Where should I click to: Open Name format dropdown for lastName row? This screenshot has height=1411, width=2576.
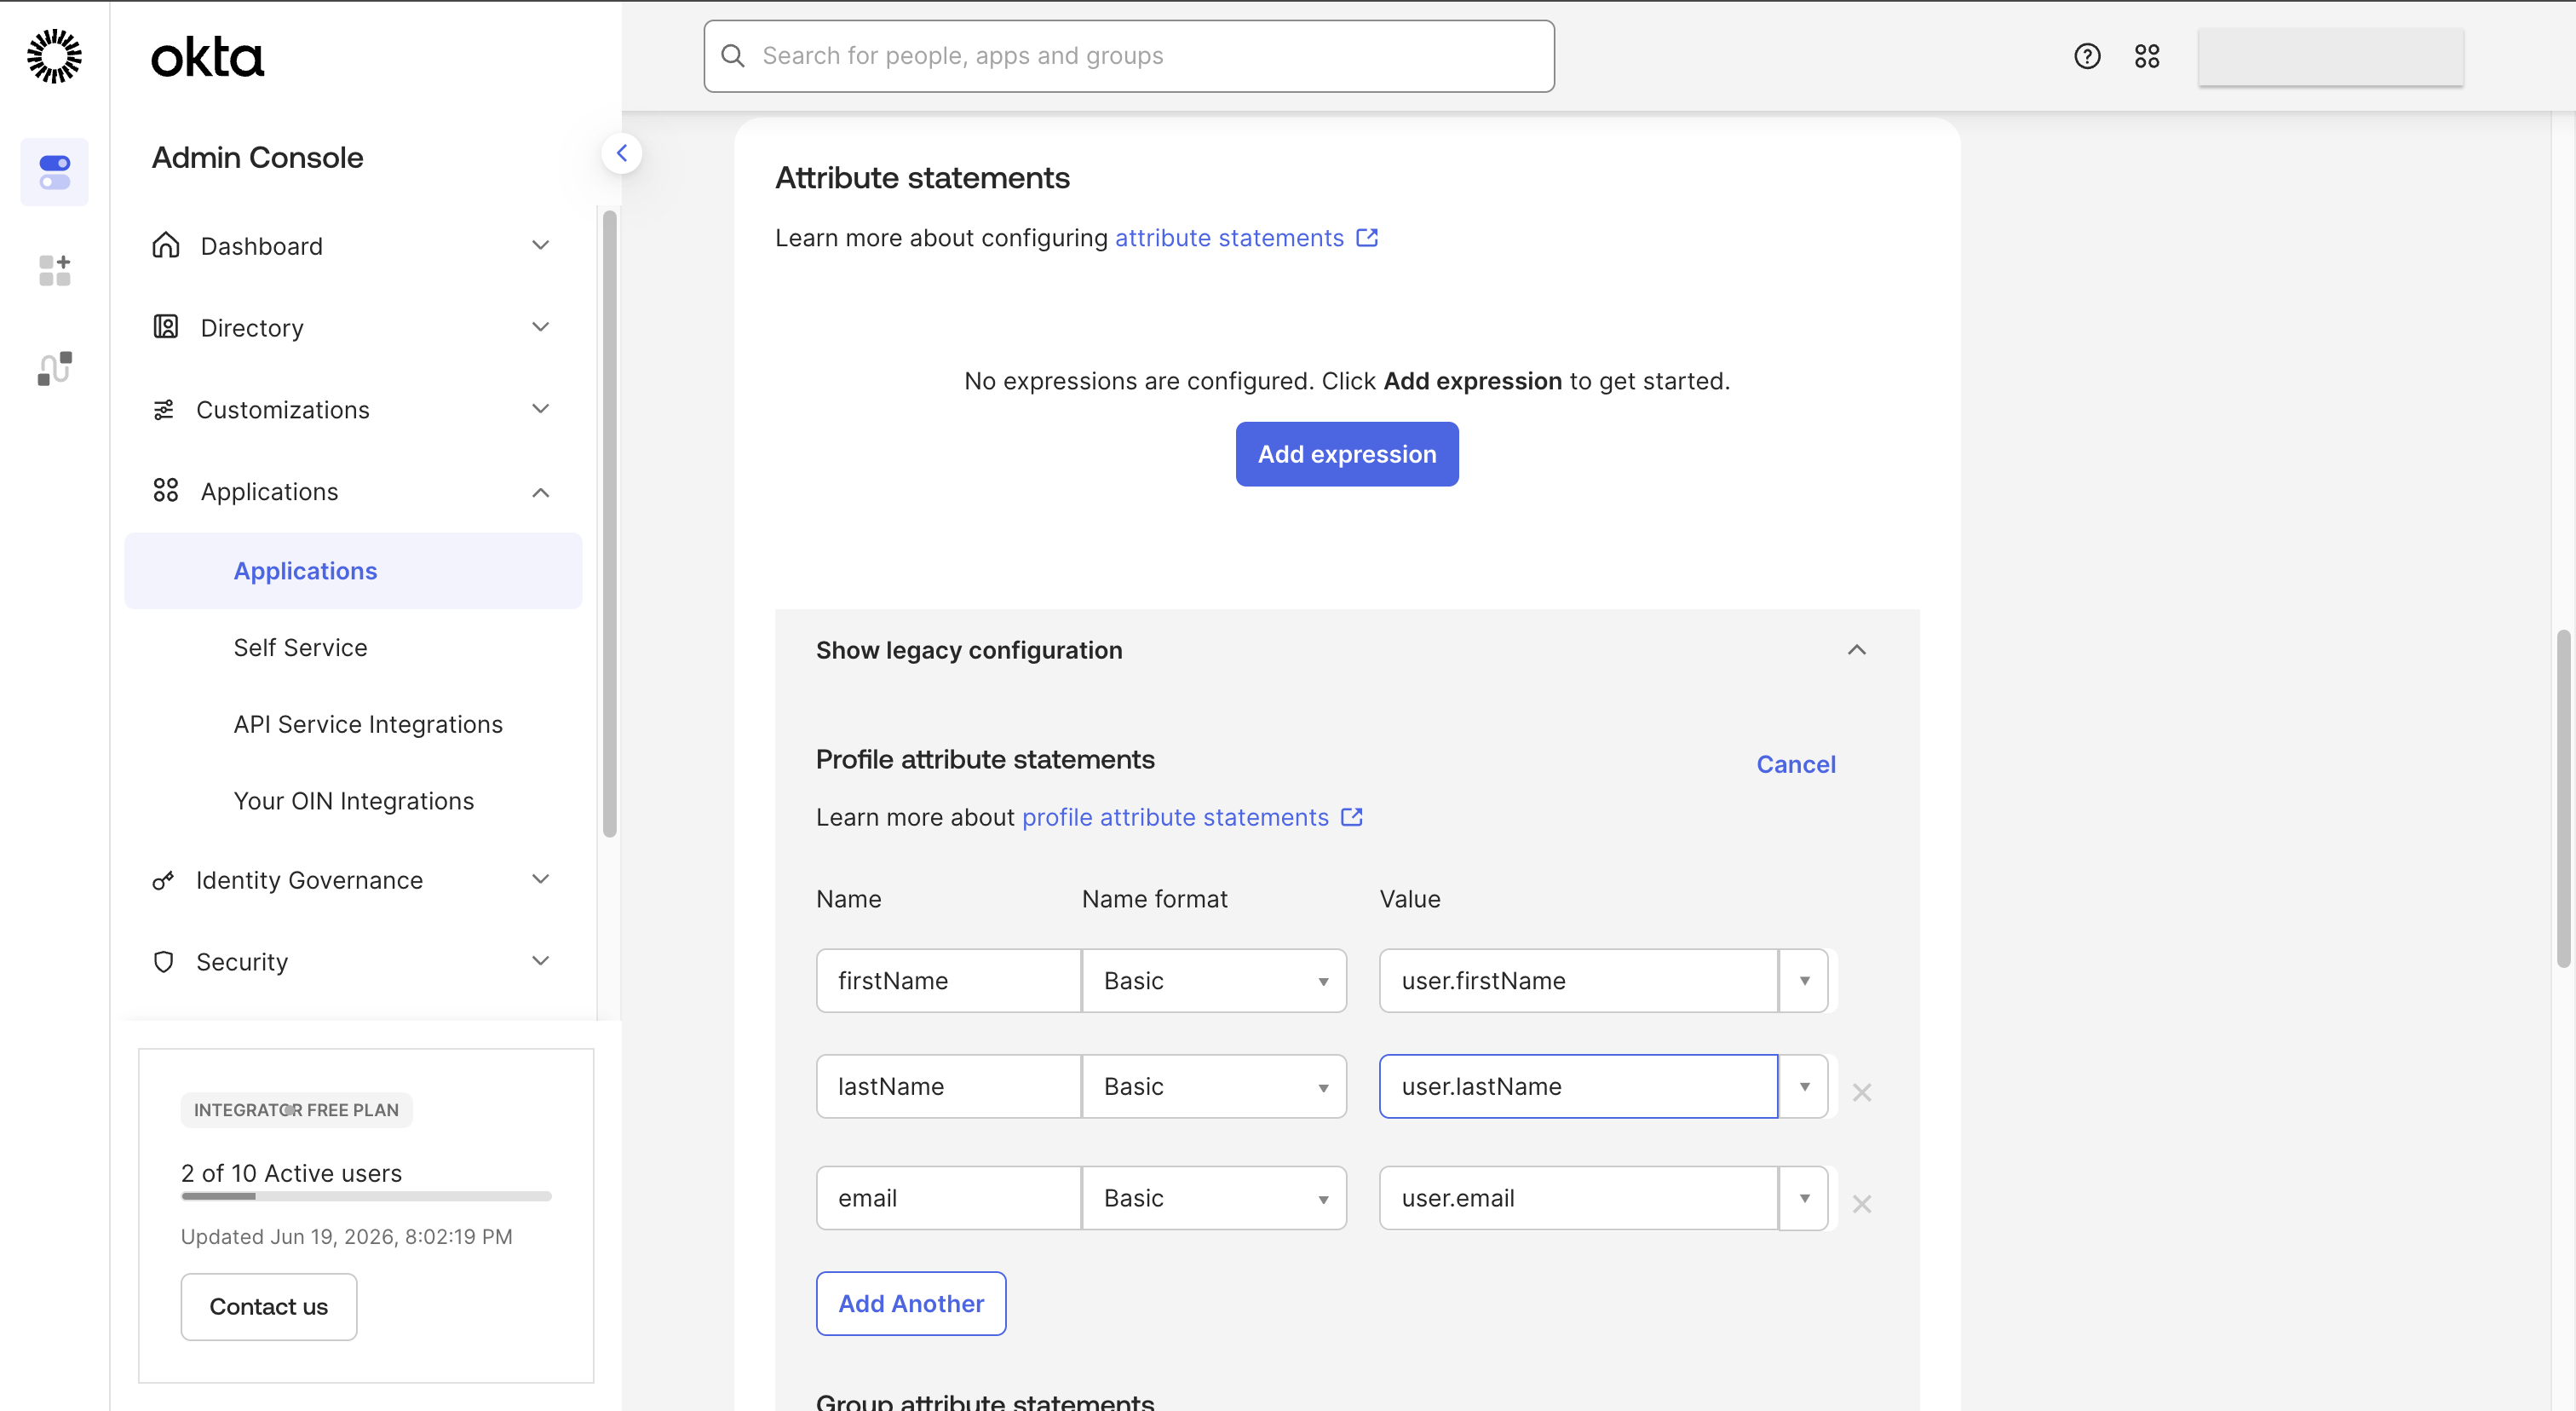coord(1214,1086)
